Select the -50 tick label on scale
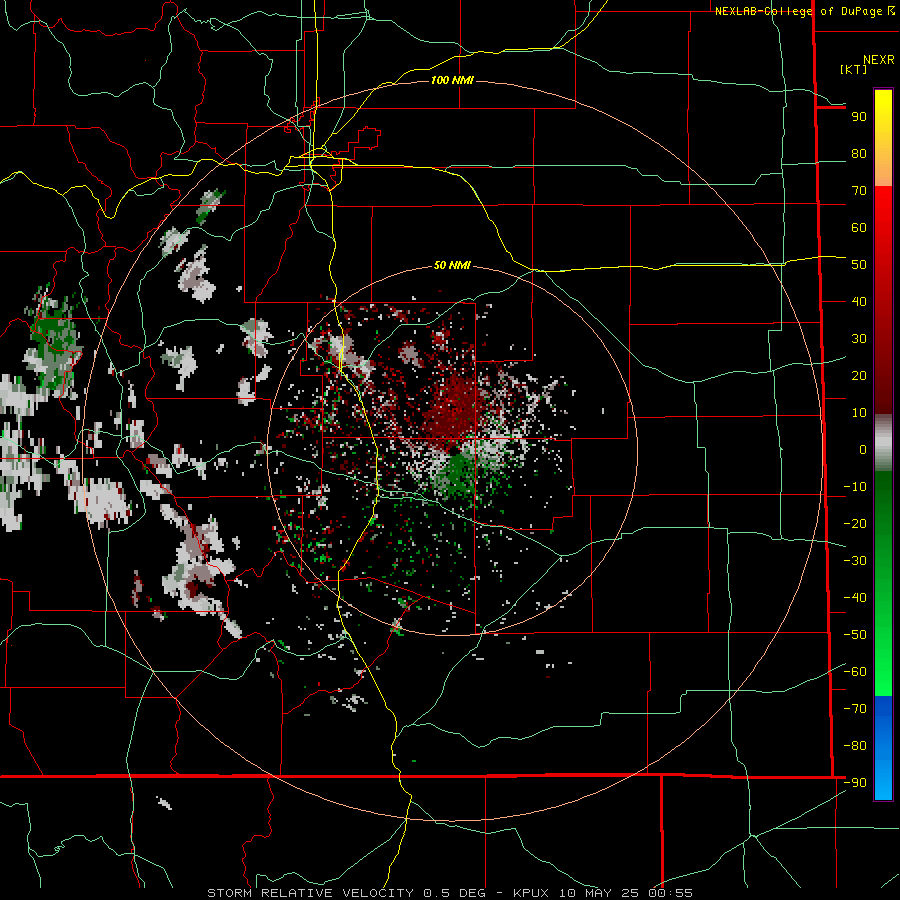The image size is (900, 900). (x=855, y=635)
